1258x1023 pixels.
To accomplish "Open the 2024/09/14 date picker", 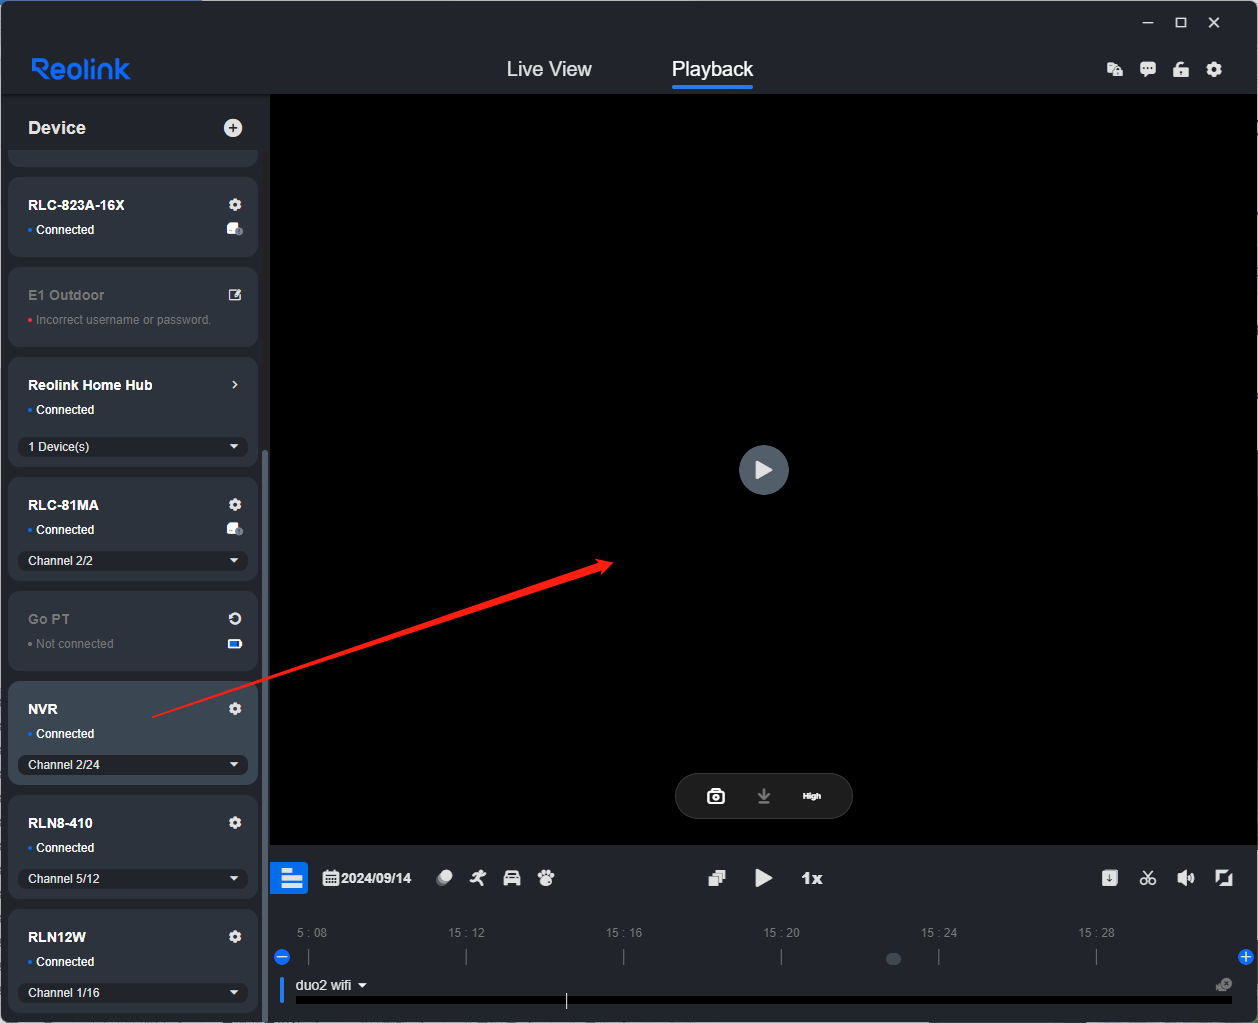I will 367,878.
